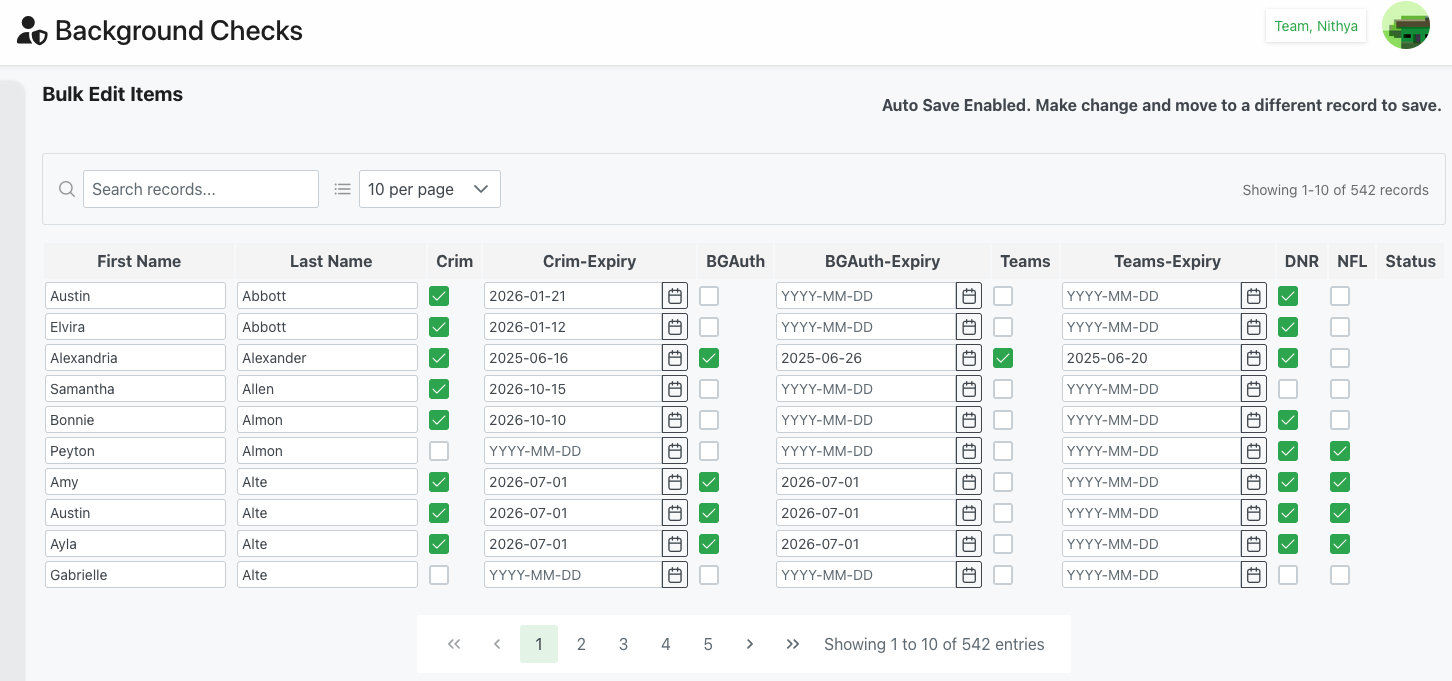Open BGAuth-Expiry calendar for Amy Alte
This screenshot has width=1452, height=681.
point(968,482)
